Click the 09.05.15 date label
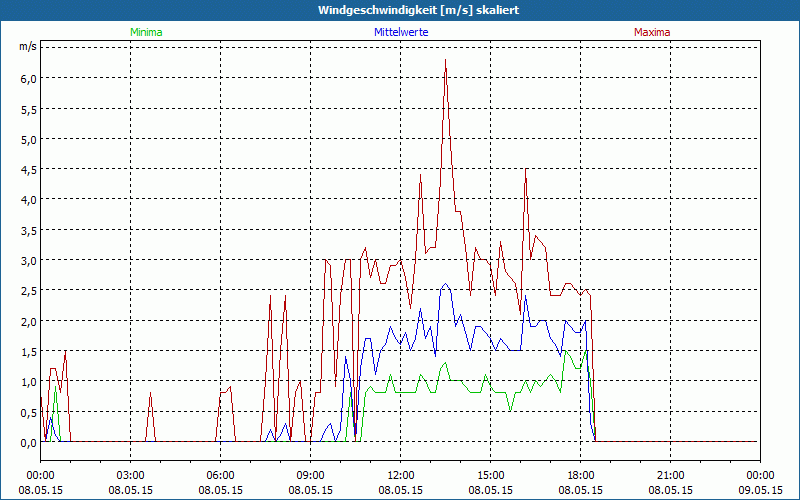Screen dimensions: 800x500 760,490
